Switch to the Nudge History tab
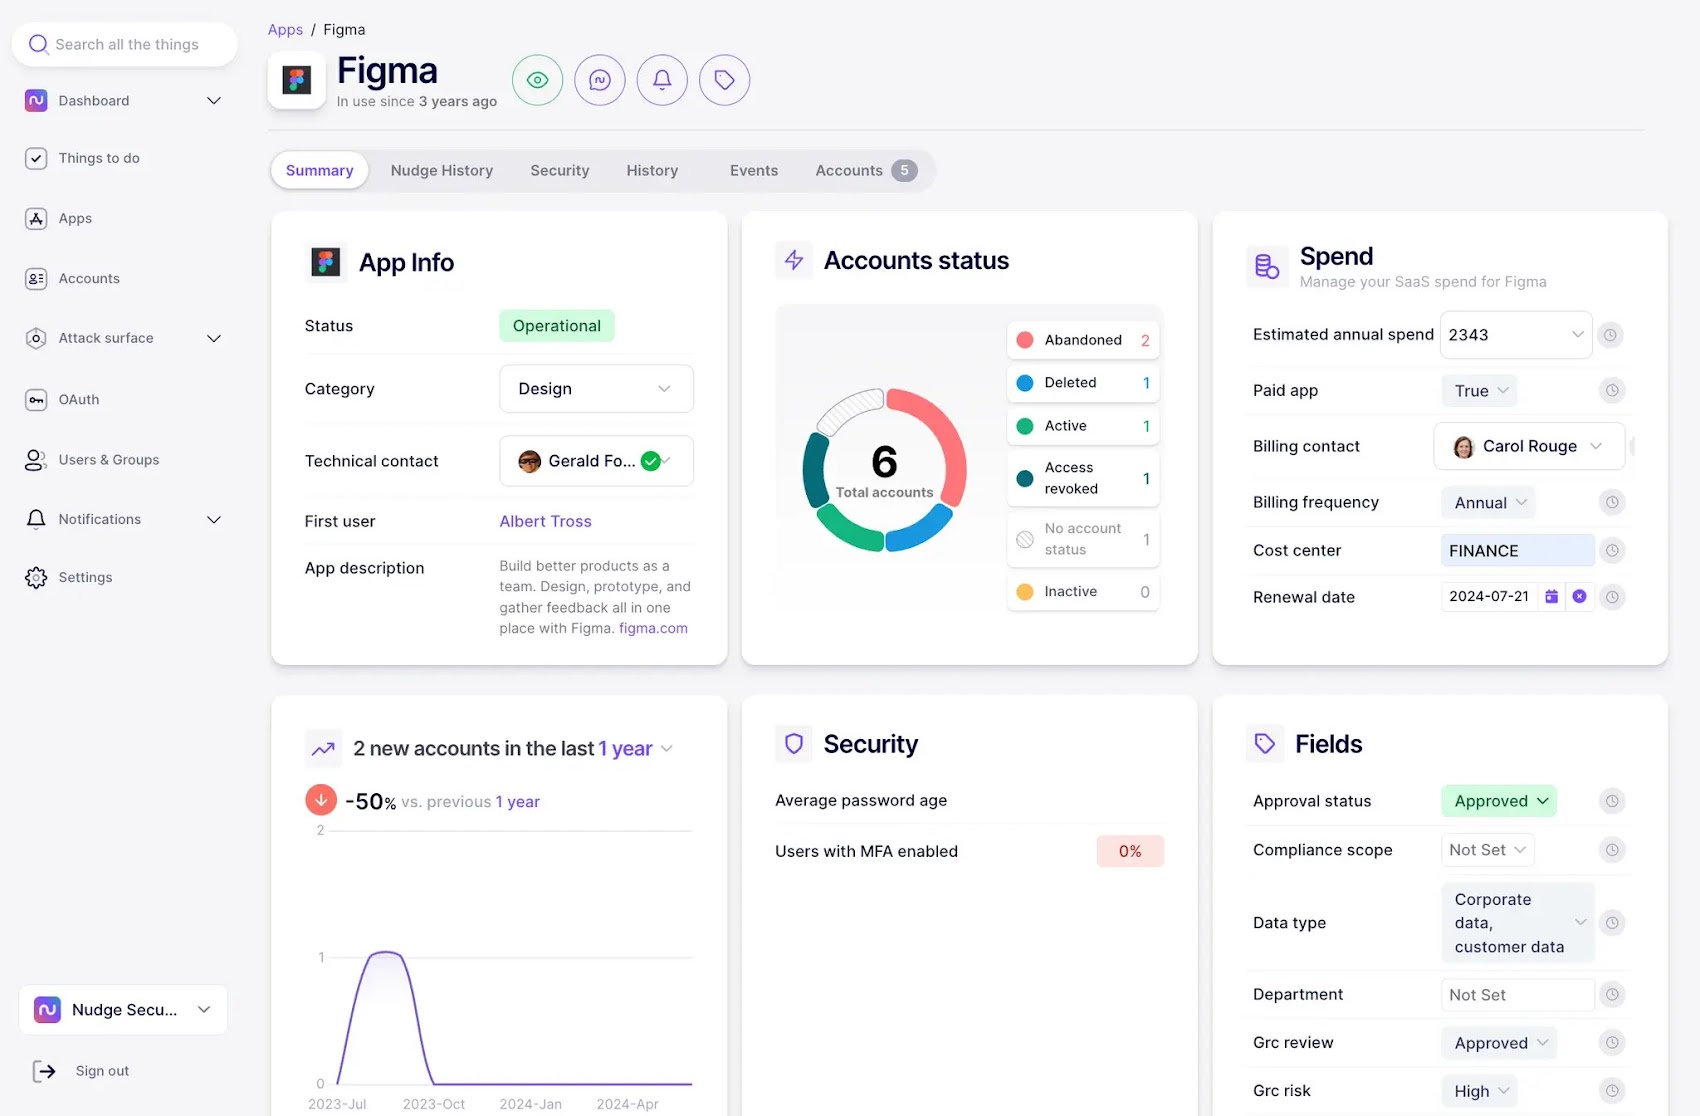The width and height of the screenshot is (1700, 1116). tap(441, 171)
